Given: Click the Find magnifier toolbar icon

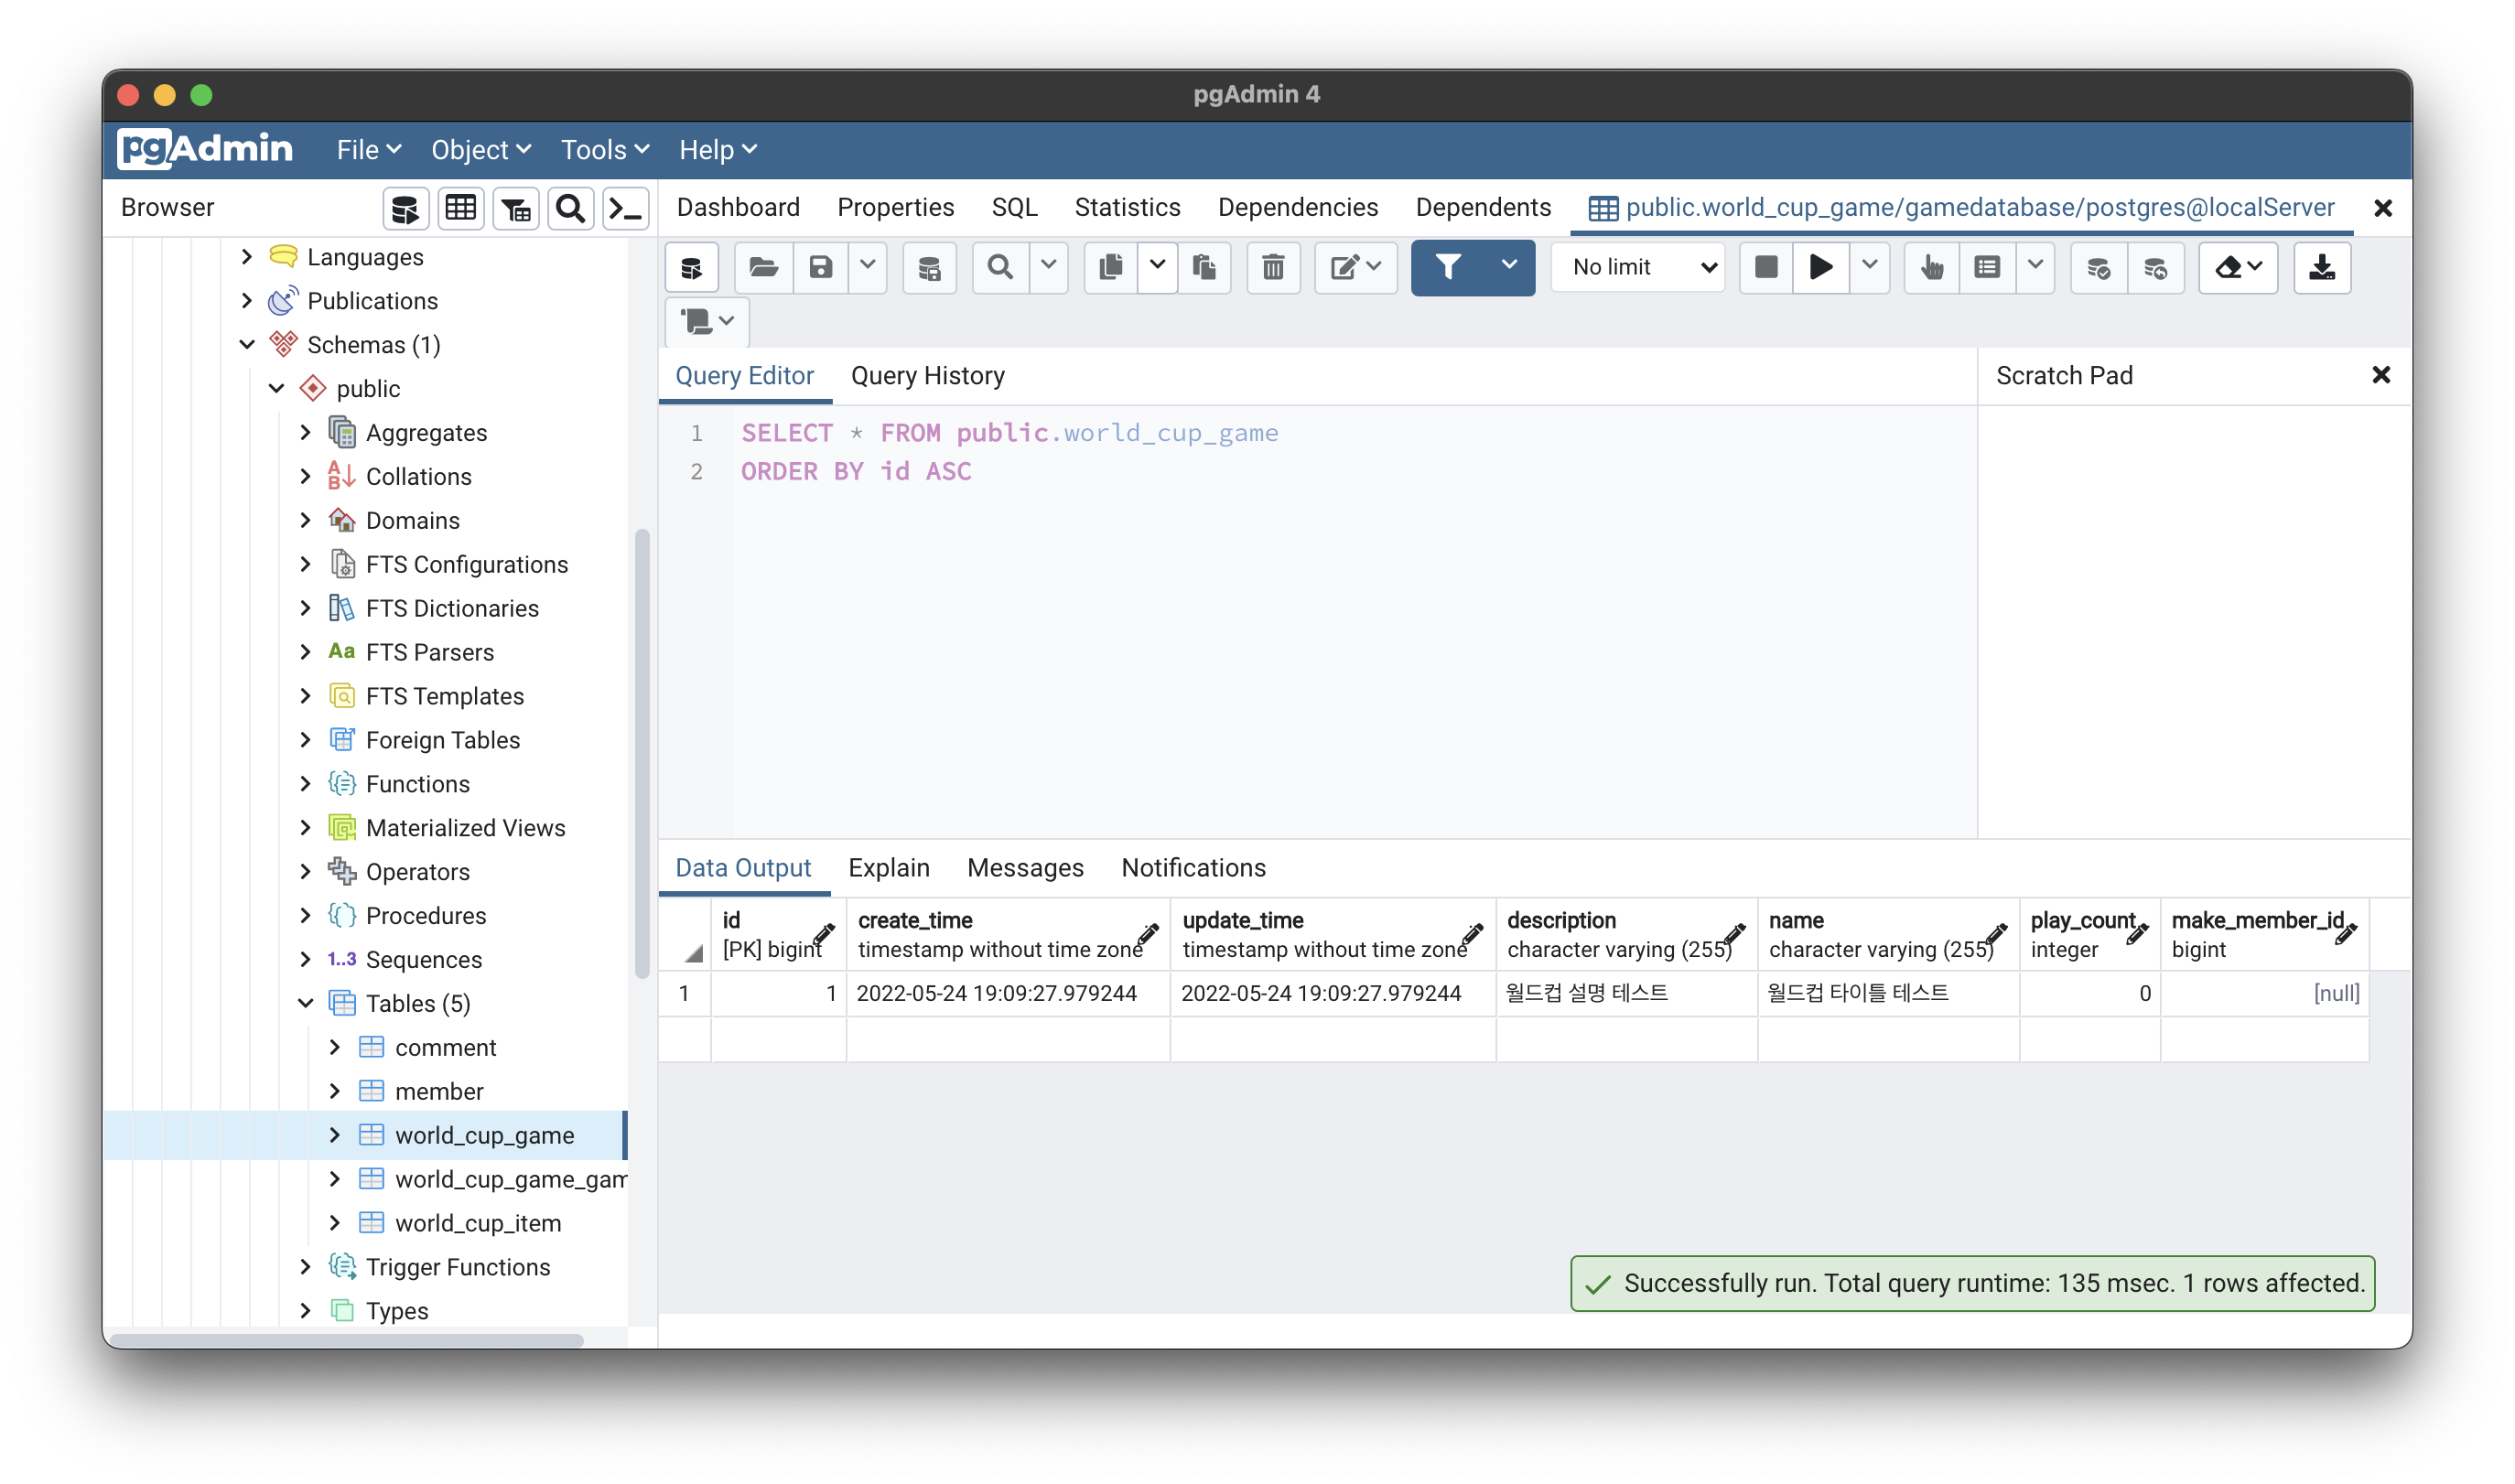Looking at the screenshot, I should pos(1000,268).
